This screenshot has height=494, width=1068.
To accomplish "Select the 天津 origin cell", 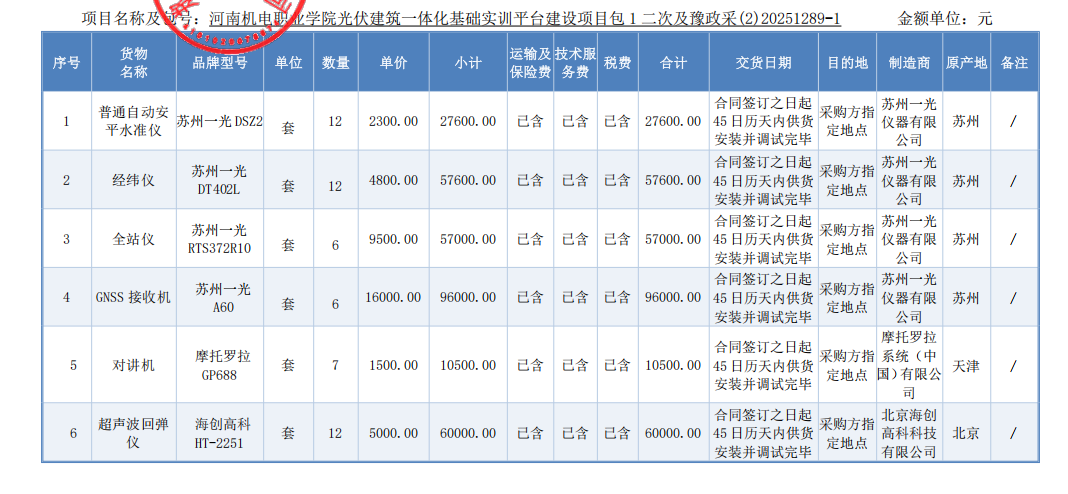I will click(966, 365).
